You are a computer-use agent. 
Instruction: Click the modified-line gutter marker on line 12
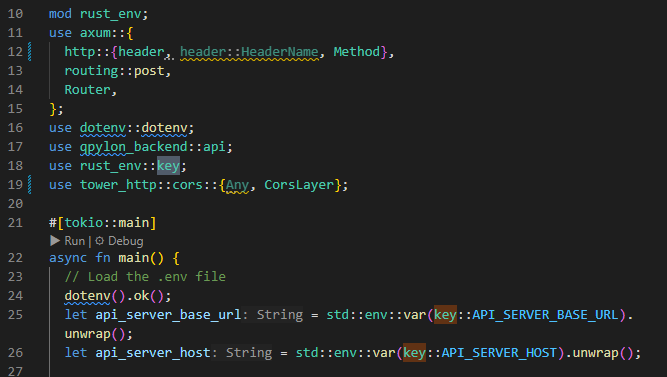pyautogui.click(x=29, y=51)
